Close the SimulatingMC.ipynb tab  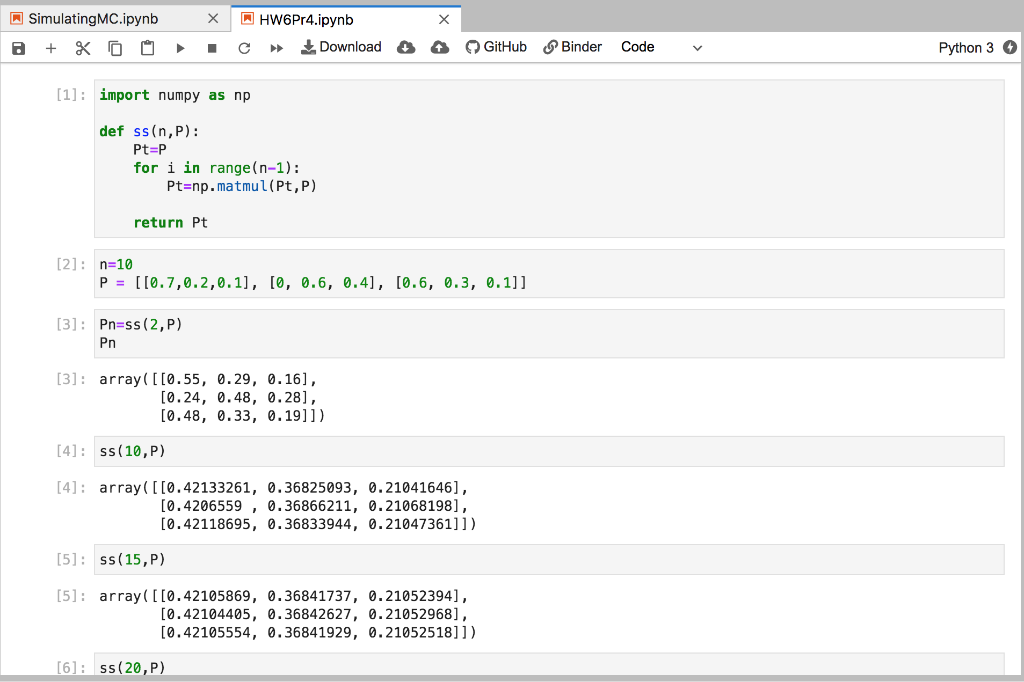click(213, 19)
